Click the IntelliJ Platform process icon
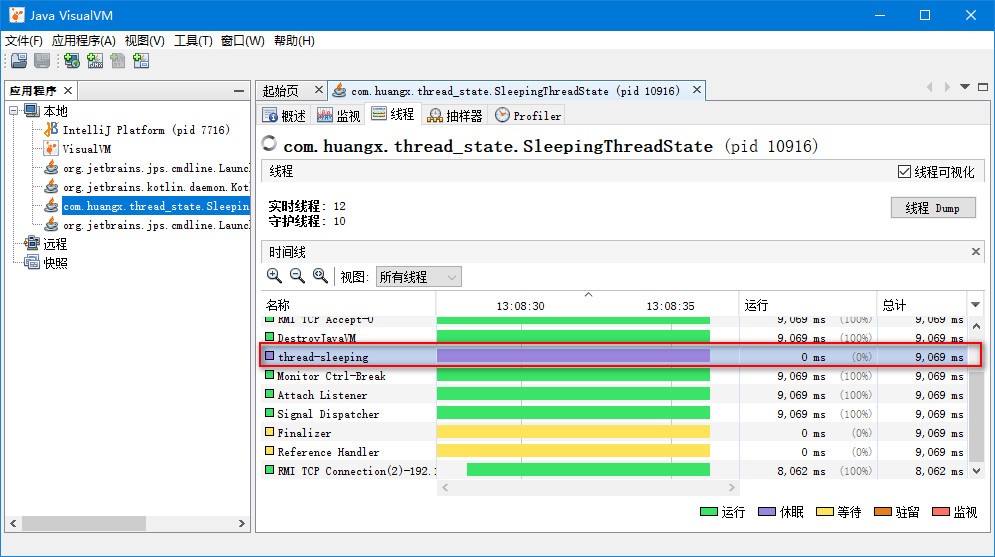995x557 pixels. click(51, 129)
